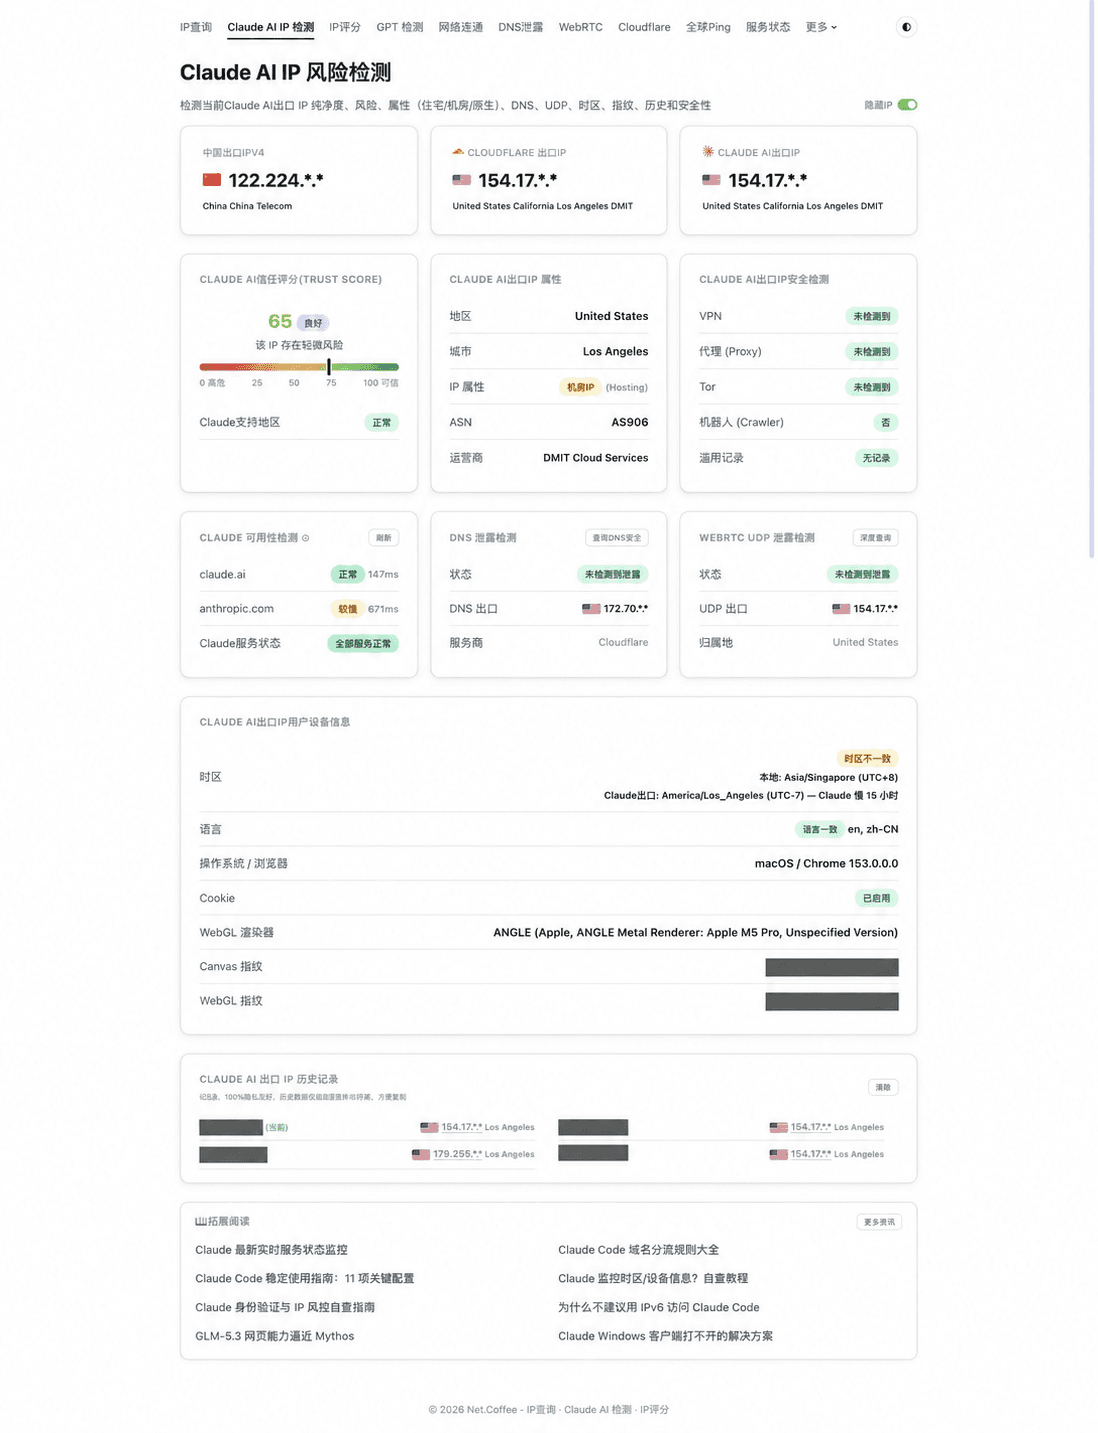The image size is (1098, 1433).
Task: Open the IP查询 tab
Action: 196,27
